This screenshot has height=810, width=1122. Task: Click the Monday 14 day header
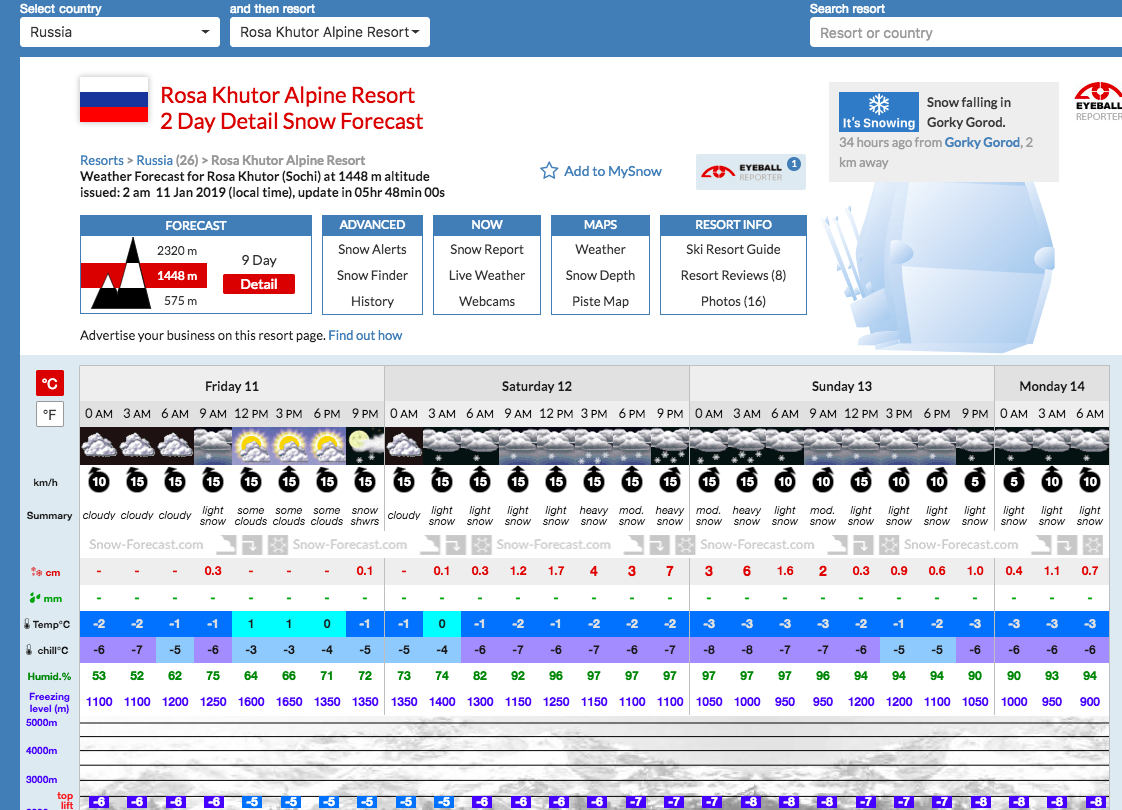click(1052, 386)
